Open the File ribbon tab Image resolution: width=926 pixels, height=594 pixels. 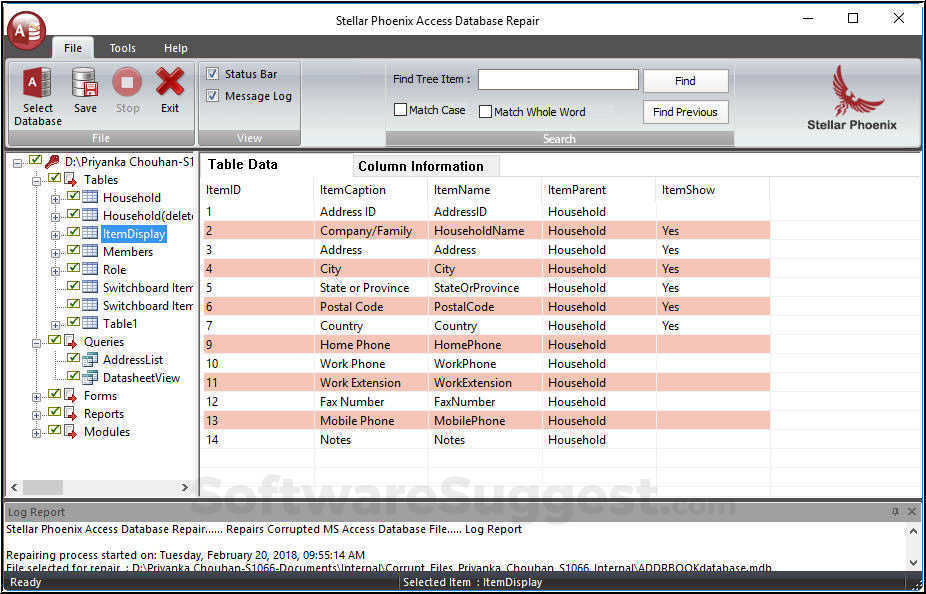pos(73,48)
